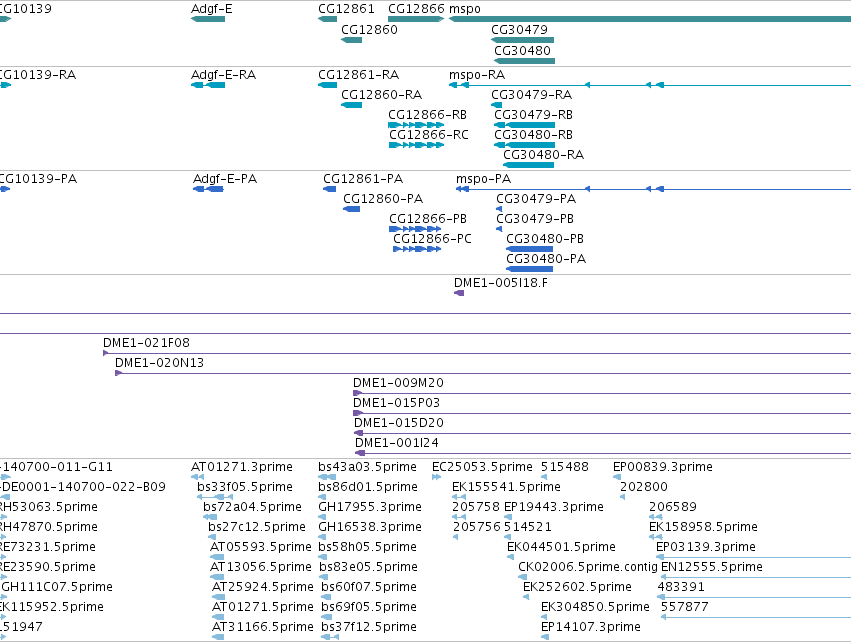Viewport: 851px width, 642px height.
Task: Click the mspo-RA transcript label
Action: coord(477,74)
